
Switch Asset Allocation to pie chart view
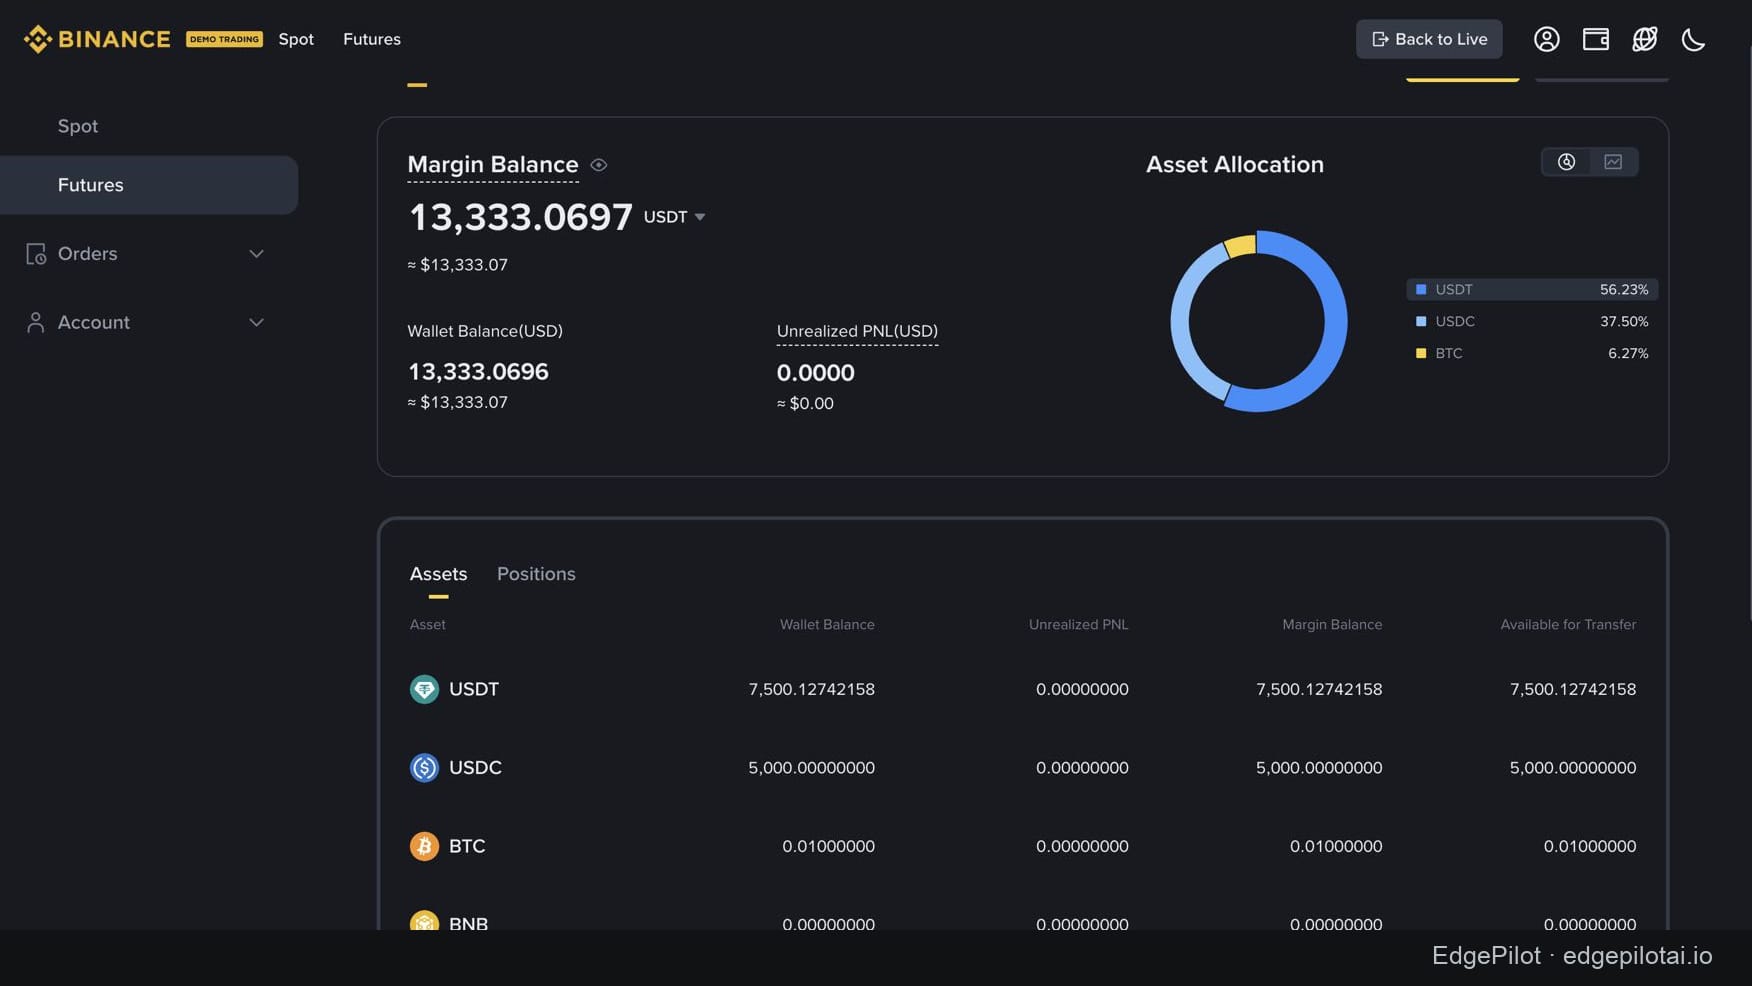pos(1566,162)
